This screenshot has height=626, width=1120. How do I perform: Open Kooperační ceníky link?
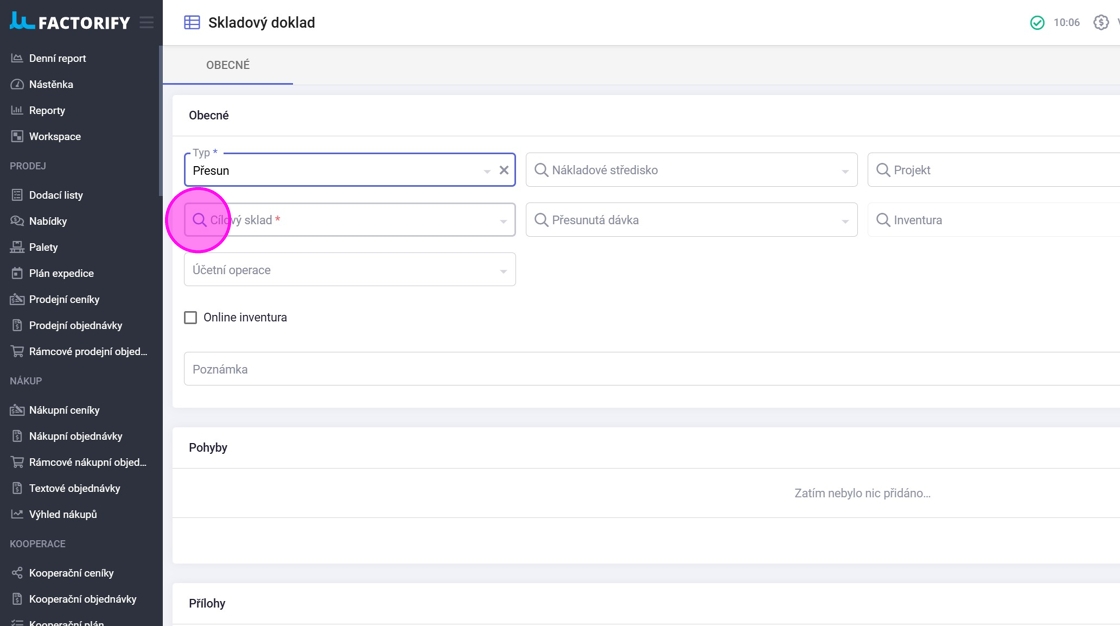point(71,573)
